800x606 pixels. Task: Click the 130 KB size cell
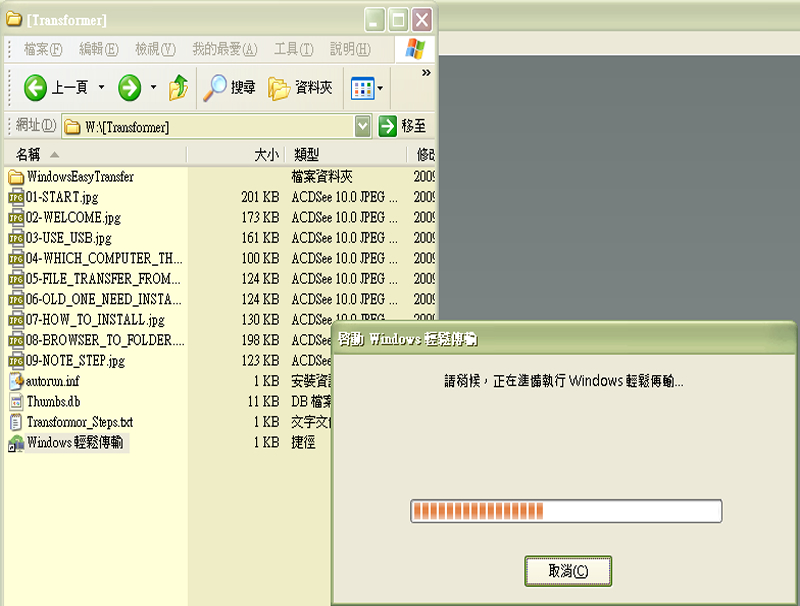[260, 320]
